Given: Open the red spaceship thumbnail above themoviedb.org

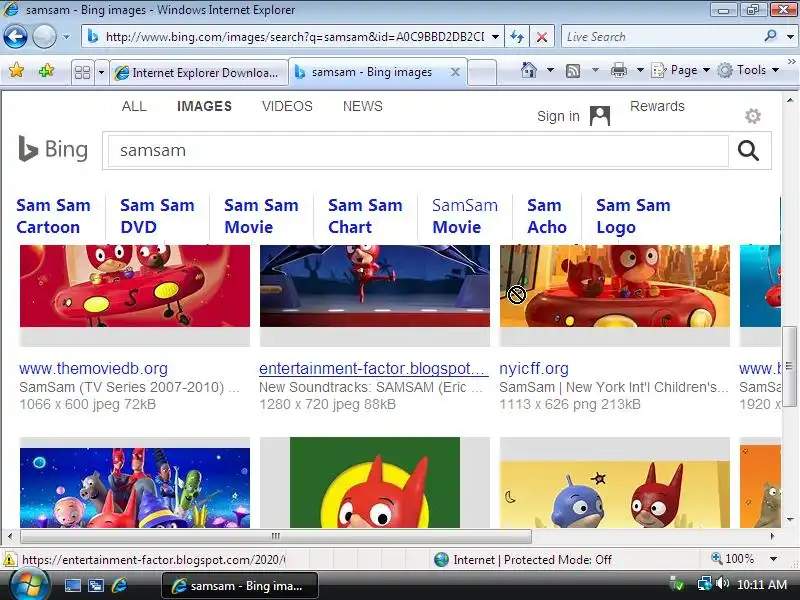Looking at the screenshot, I should [135, 286].
